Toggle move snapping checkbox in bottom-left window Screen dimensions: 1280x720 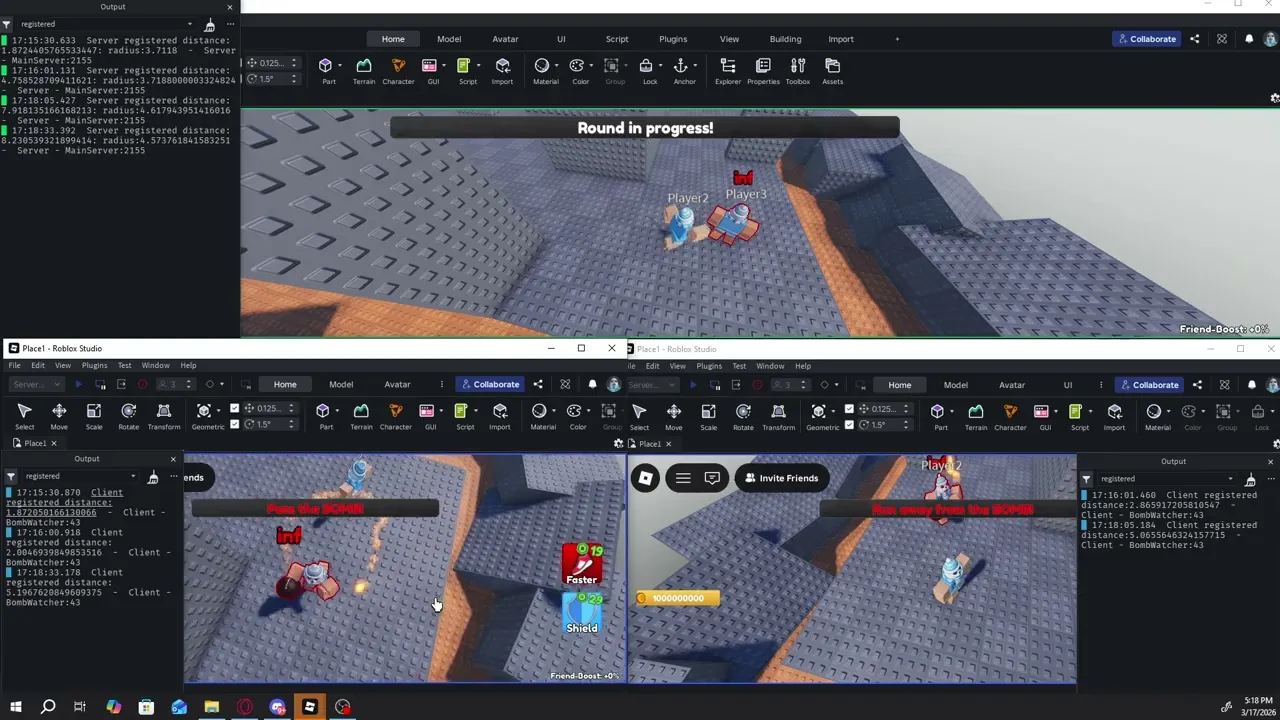click(x=235, y=408)
